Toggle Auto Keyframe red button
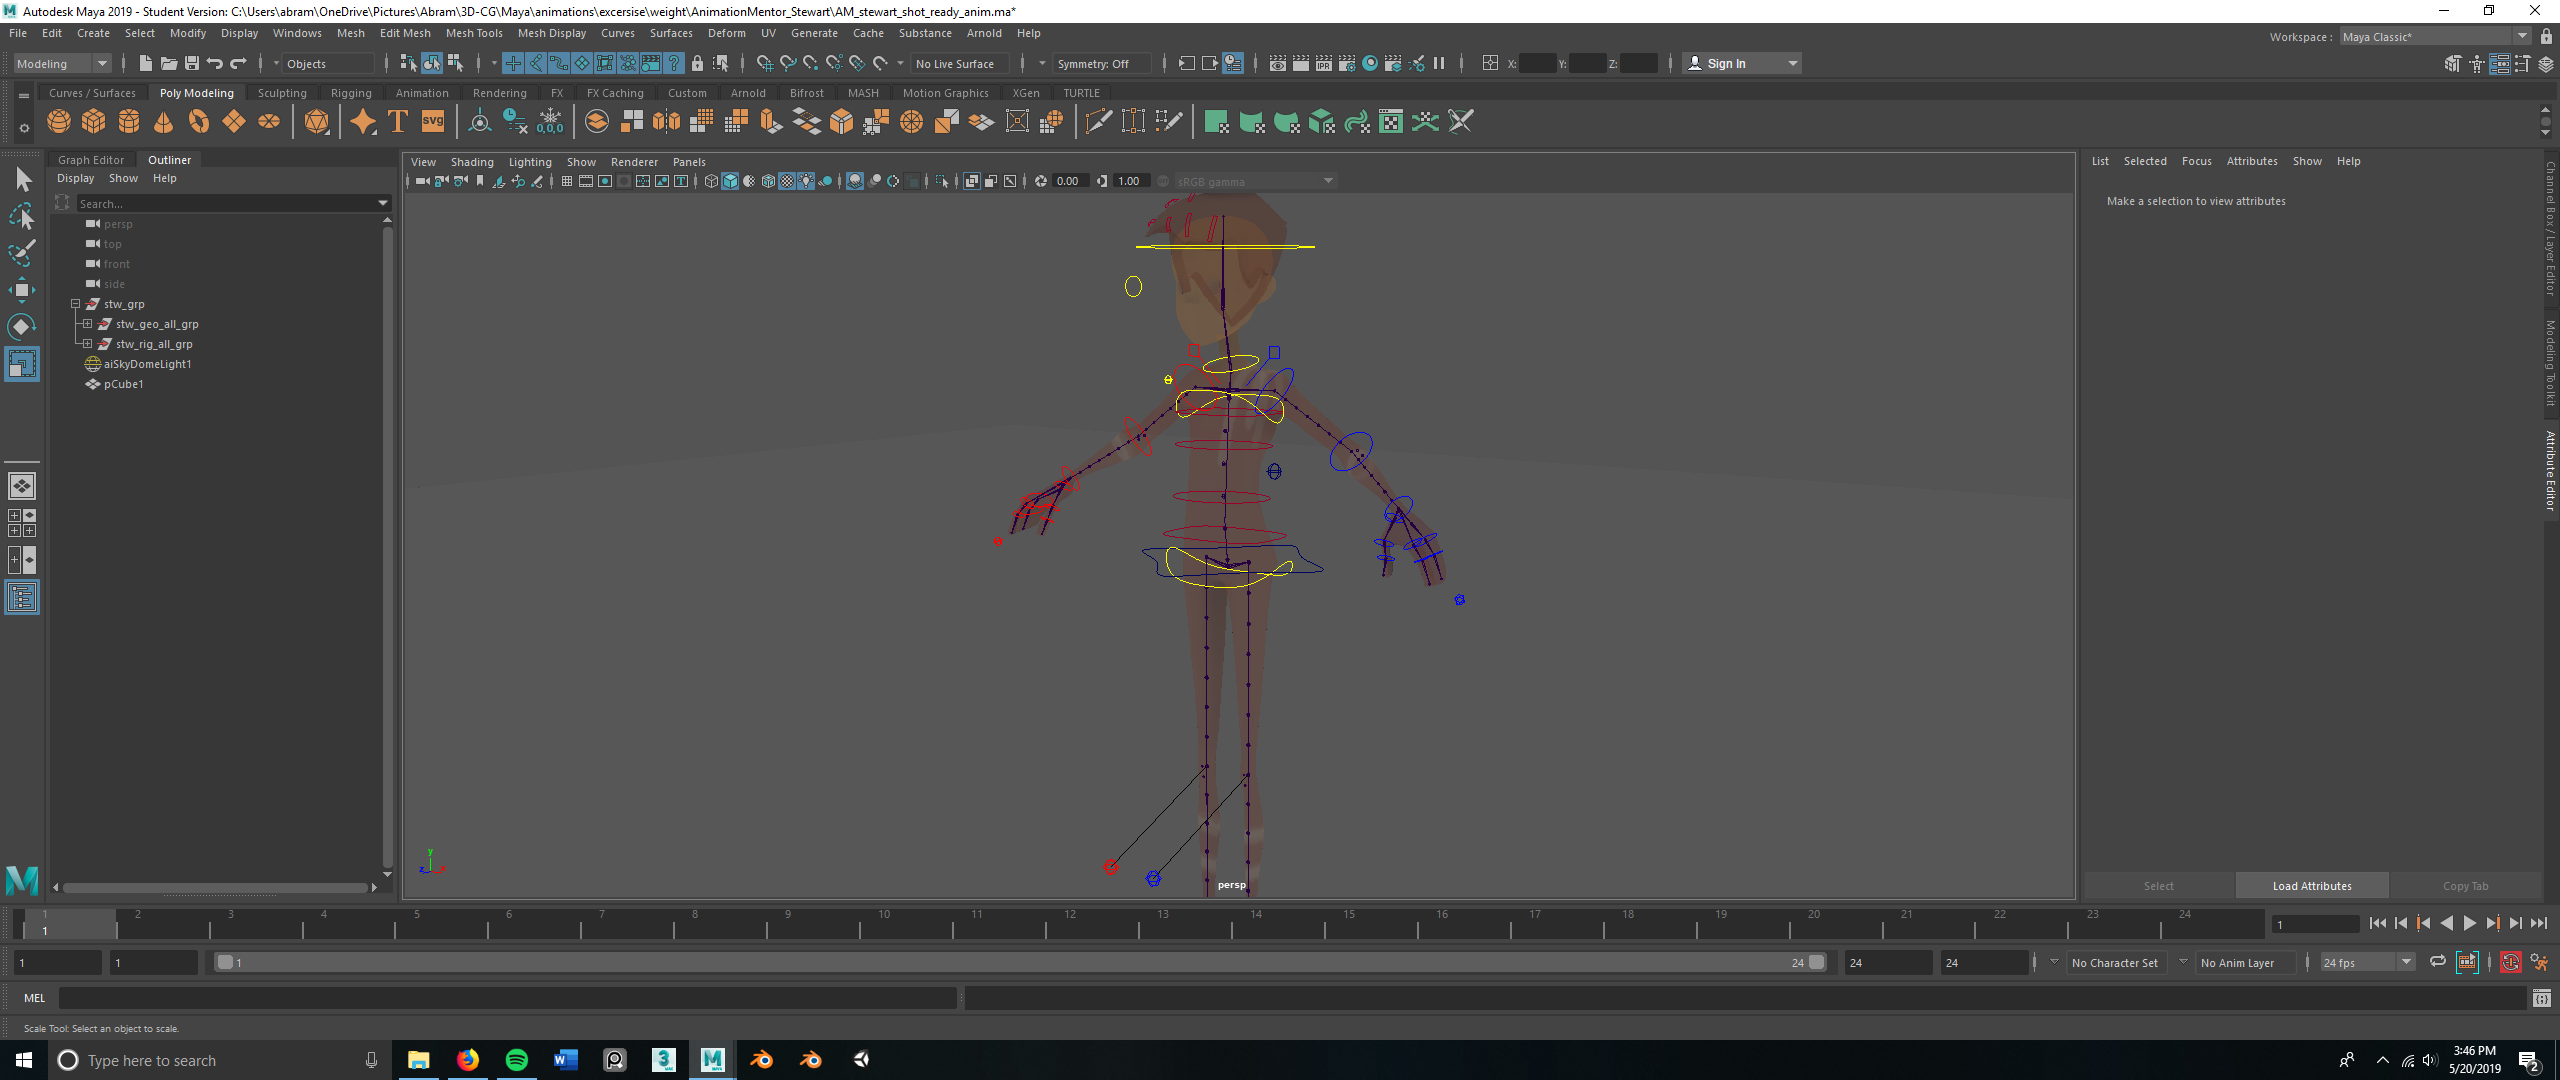Viewport: 2560px width, 1080px height. pos(2510,962)
